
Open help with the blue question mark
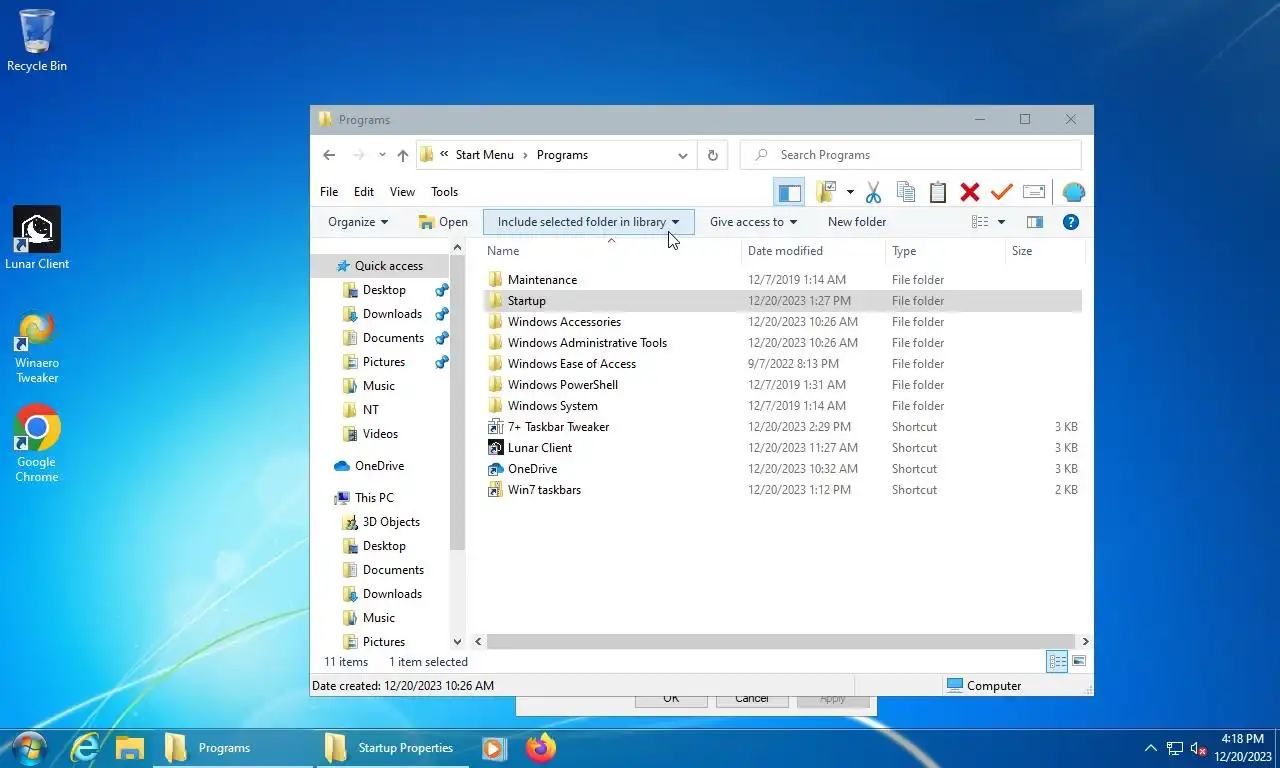tap(1071, 222)
